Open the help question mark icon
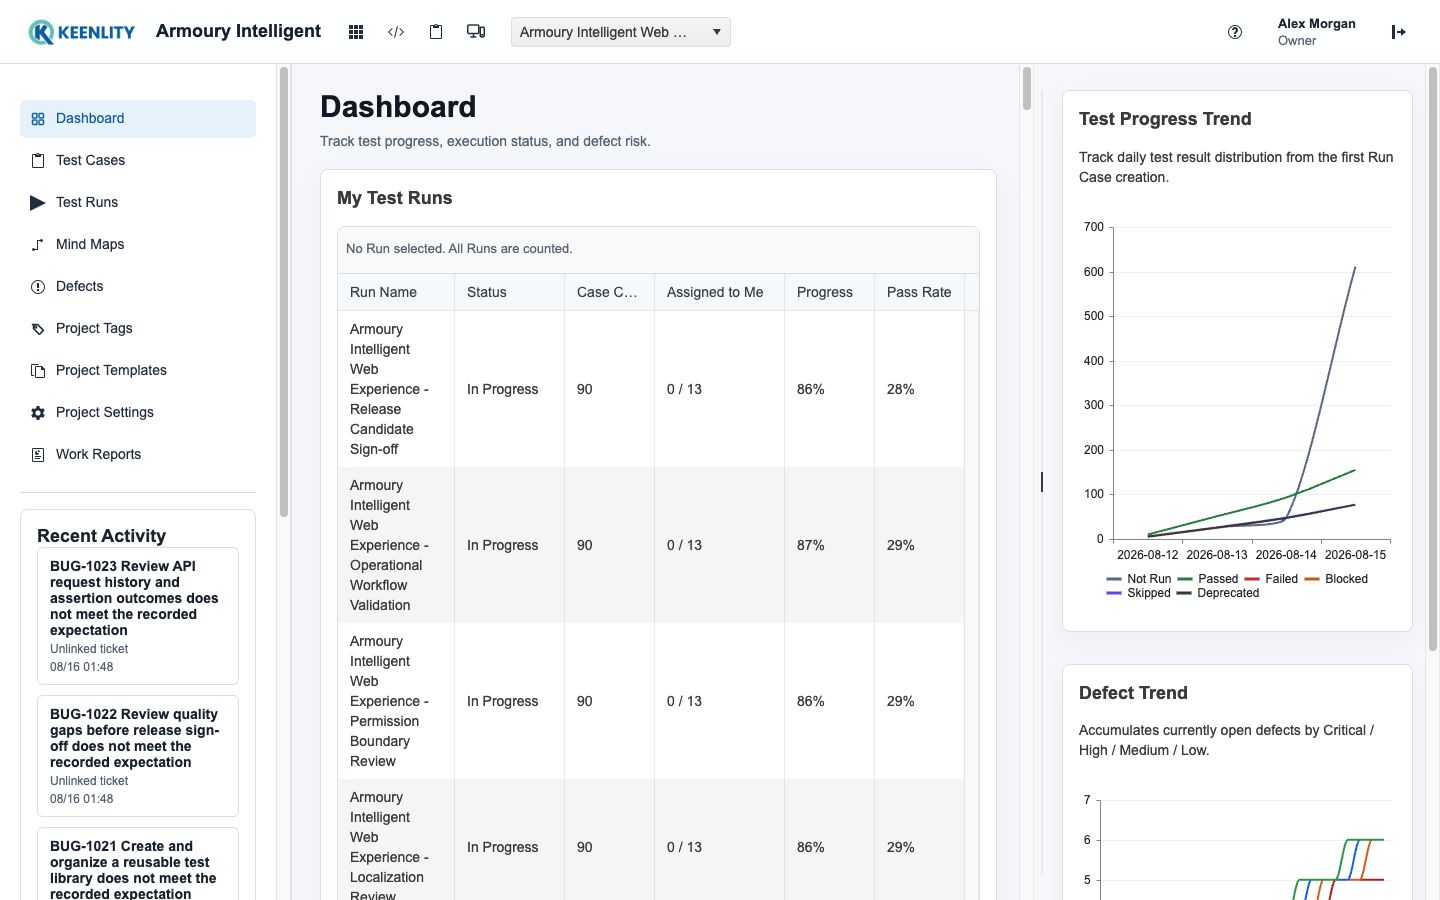 click(x=1235, y=32)
